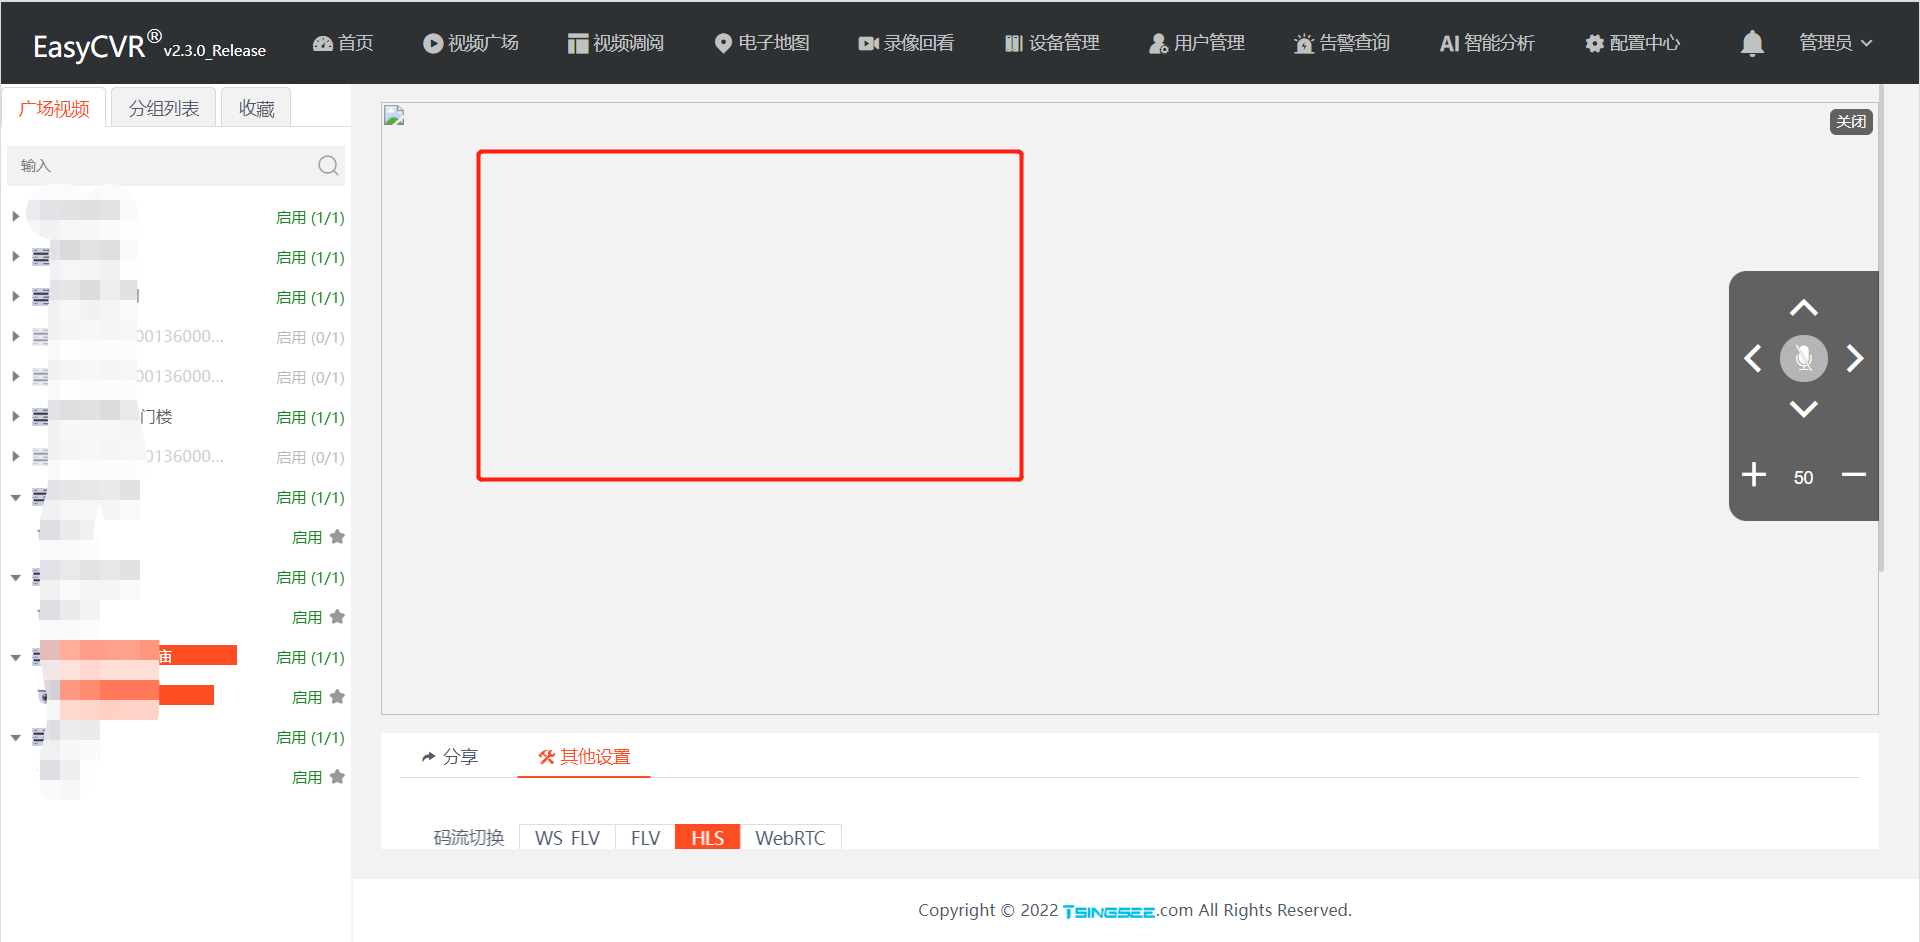Collapse the bottom device group in the tree
Image resolution: width=1920 pixels, height=942 pixels.
point(16,737)
